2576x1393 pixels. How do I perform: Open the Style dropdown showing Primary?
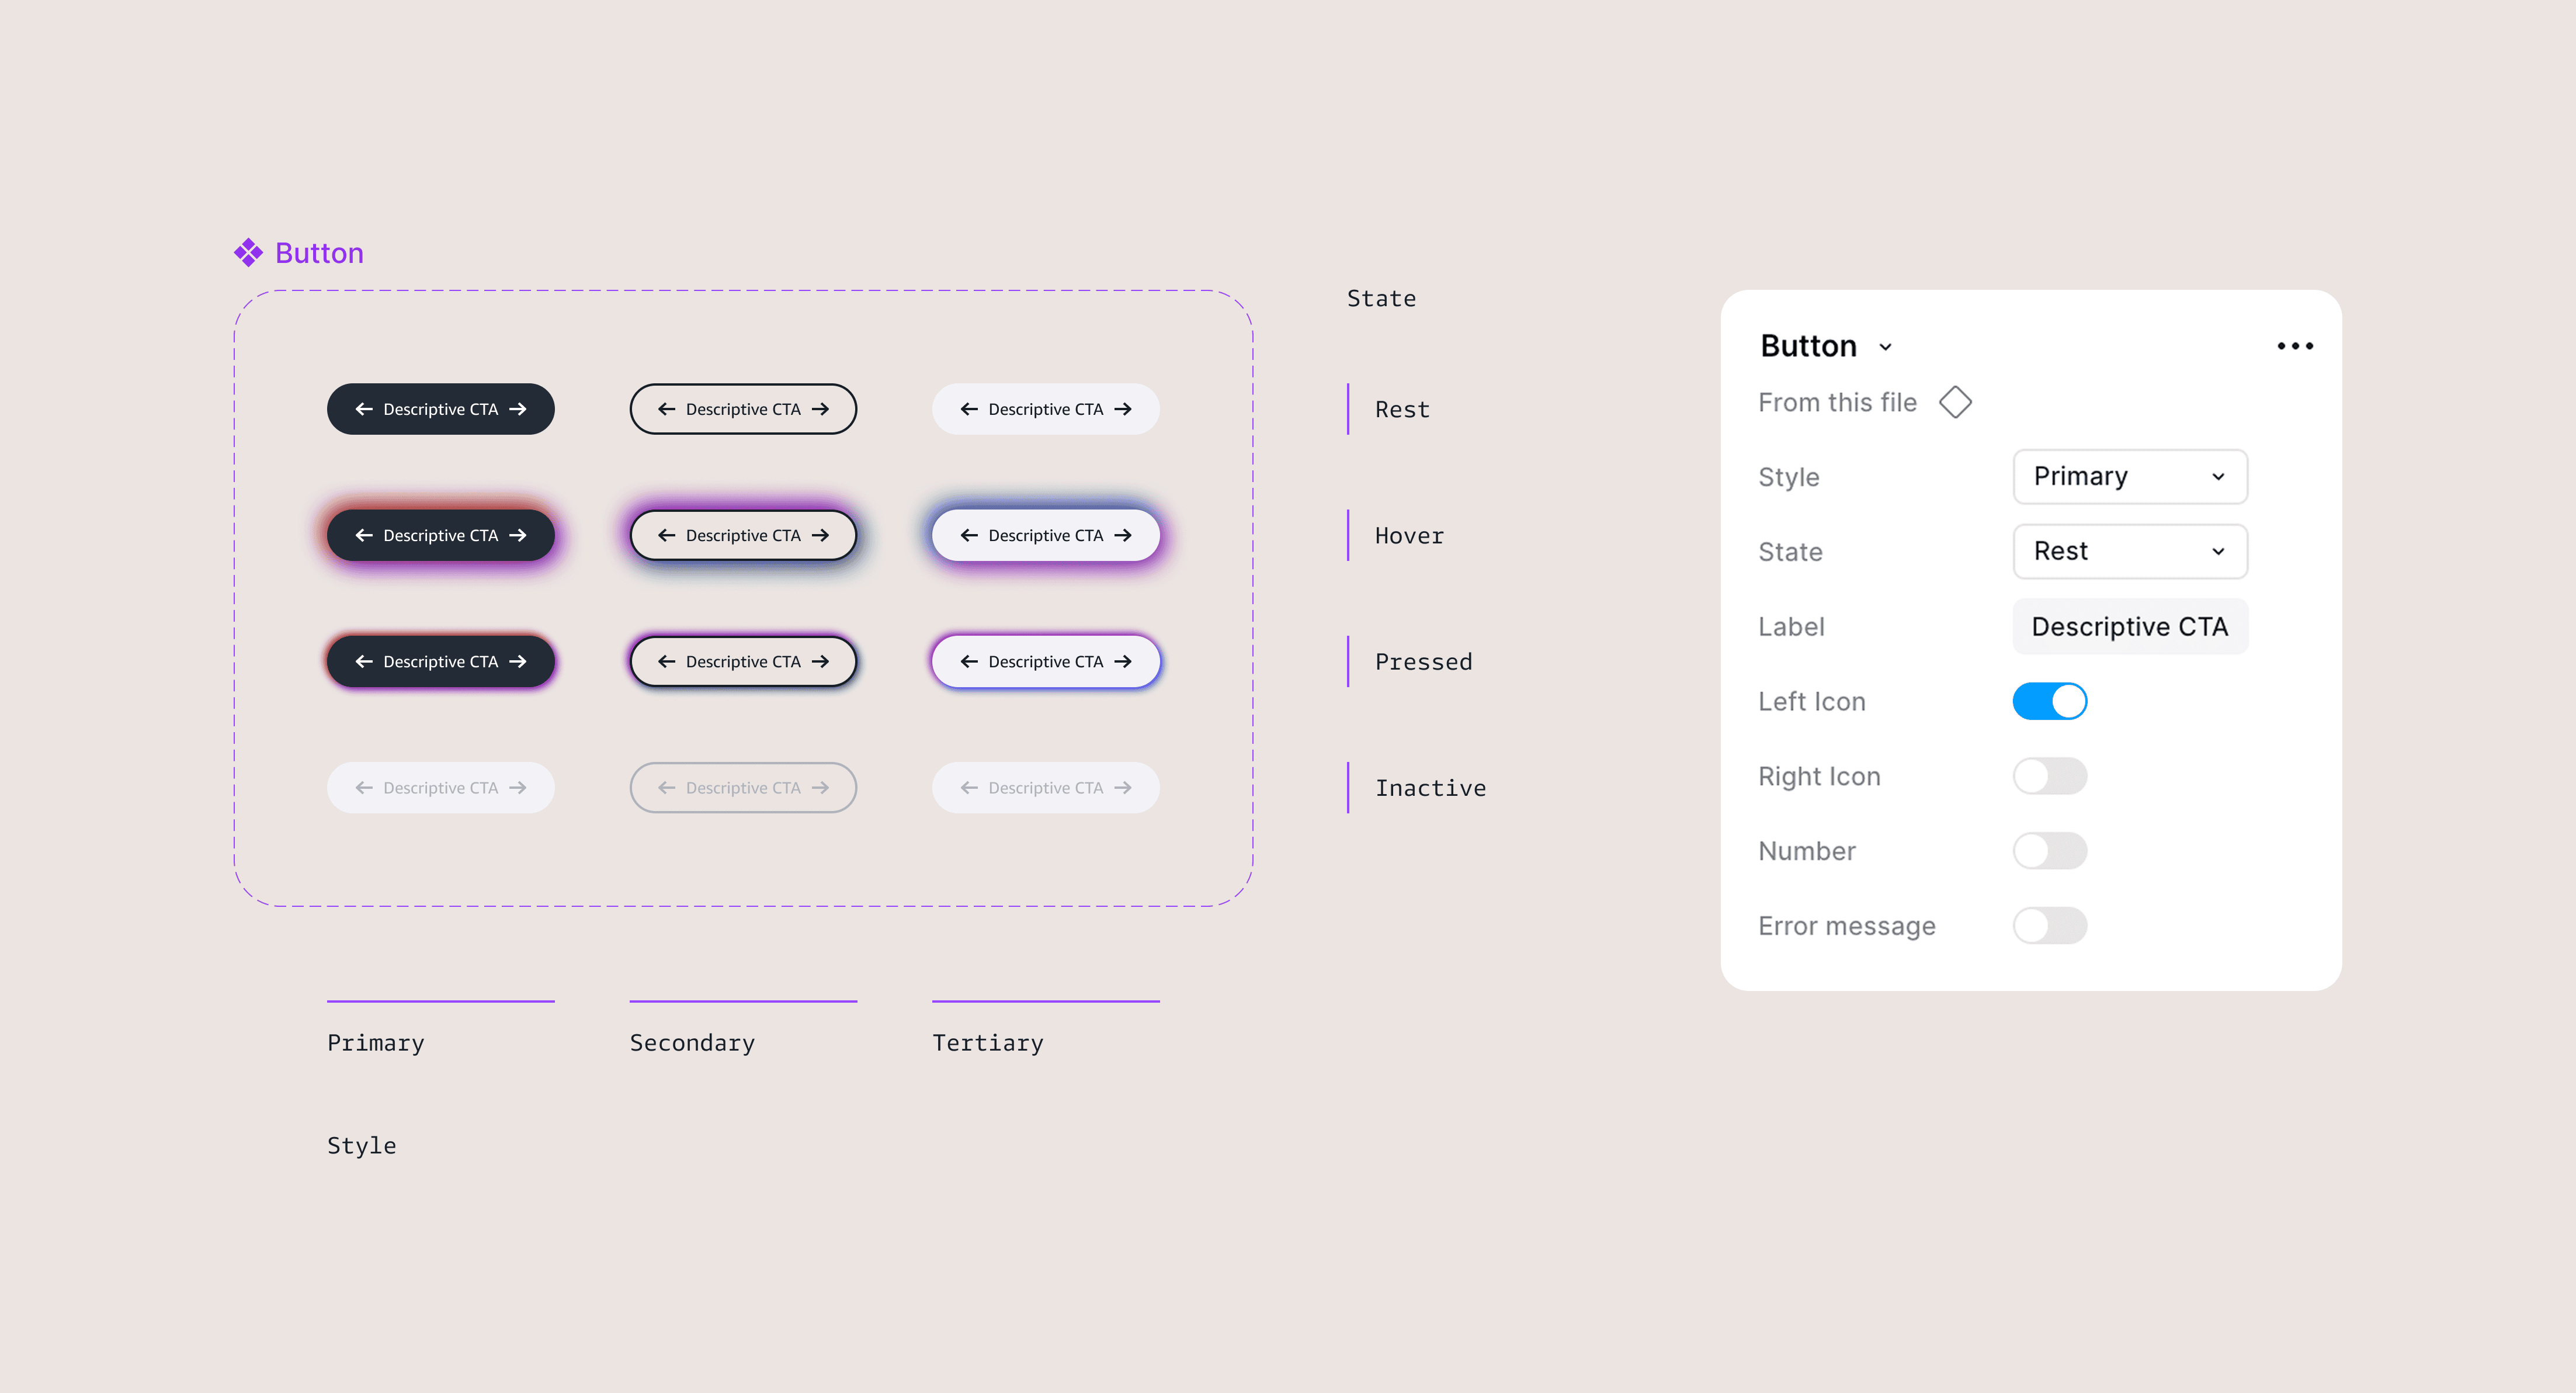pos(2130,476)
